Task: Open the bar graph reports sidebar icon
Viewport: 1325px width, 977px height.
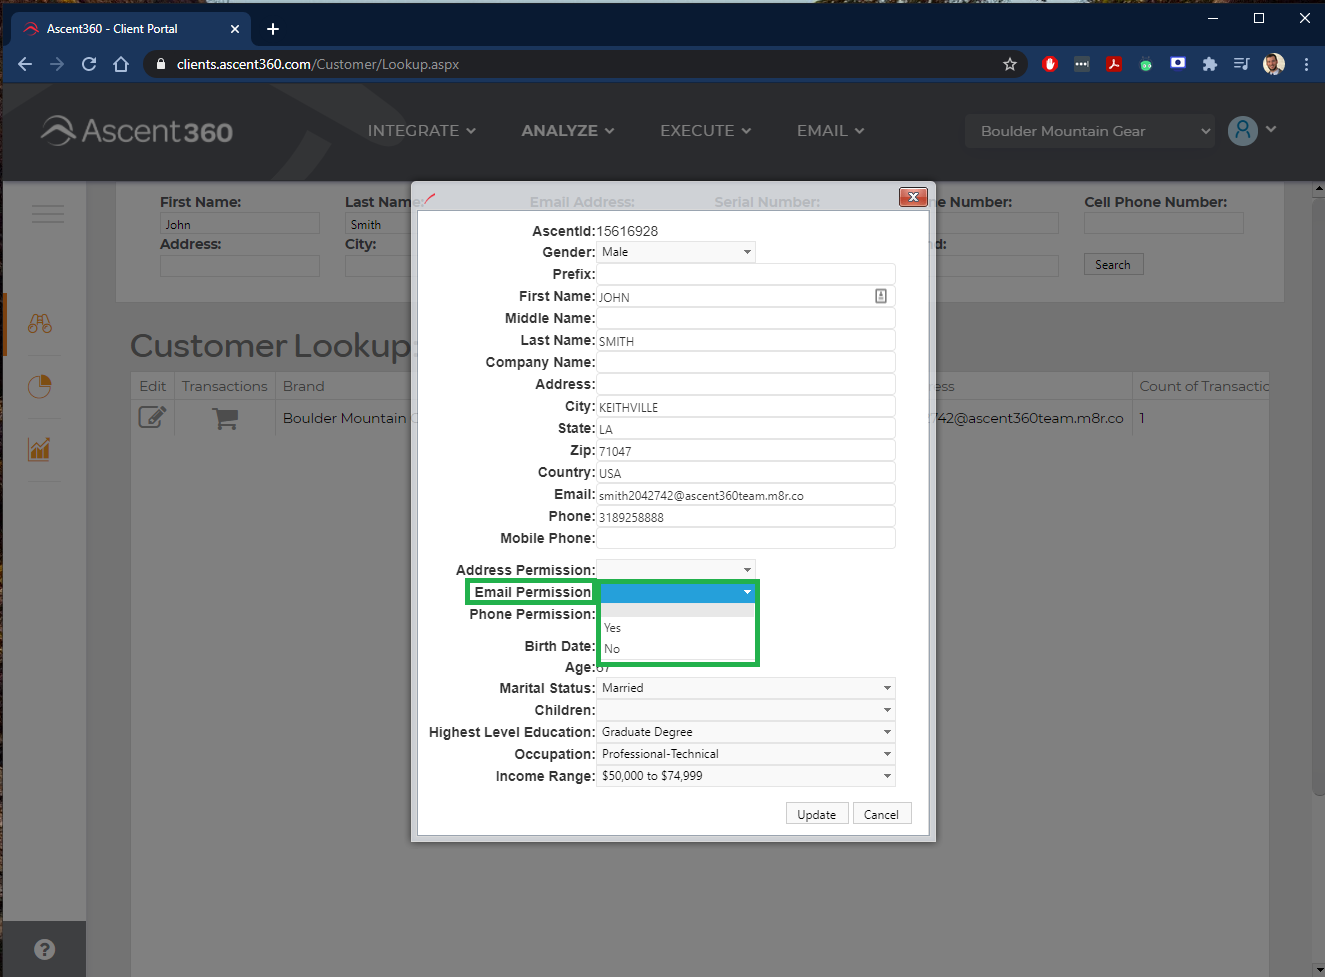Action: pos(40,449)
